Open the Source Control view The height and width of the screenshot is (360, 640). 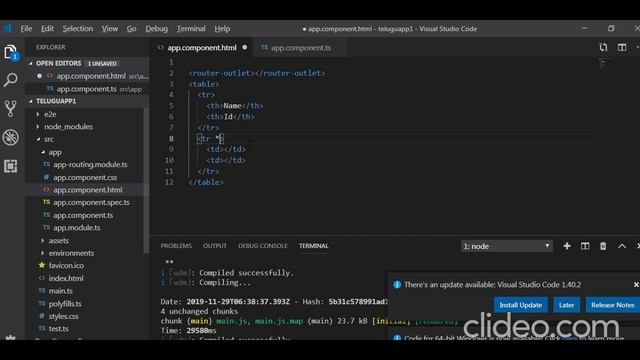[11, 109]
